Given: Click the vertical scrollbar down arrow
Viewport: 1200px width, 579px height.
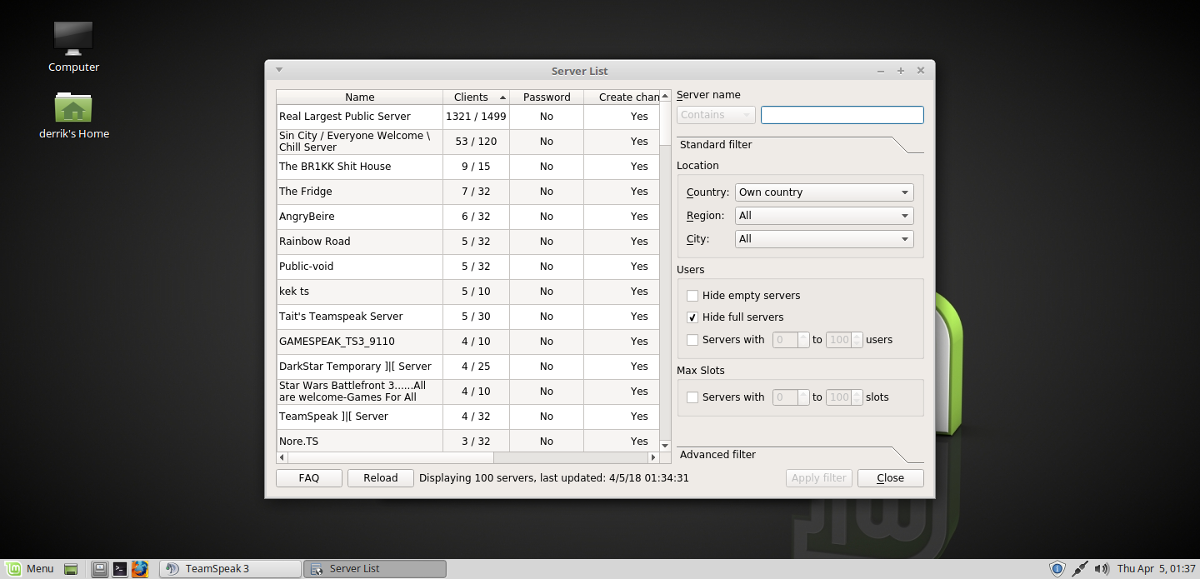Looking at the screenshot, I should tap(666, 444).
